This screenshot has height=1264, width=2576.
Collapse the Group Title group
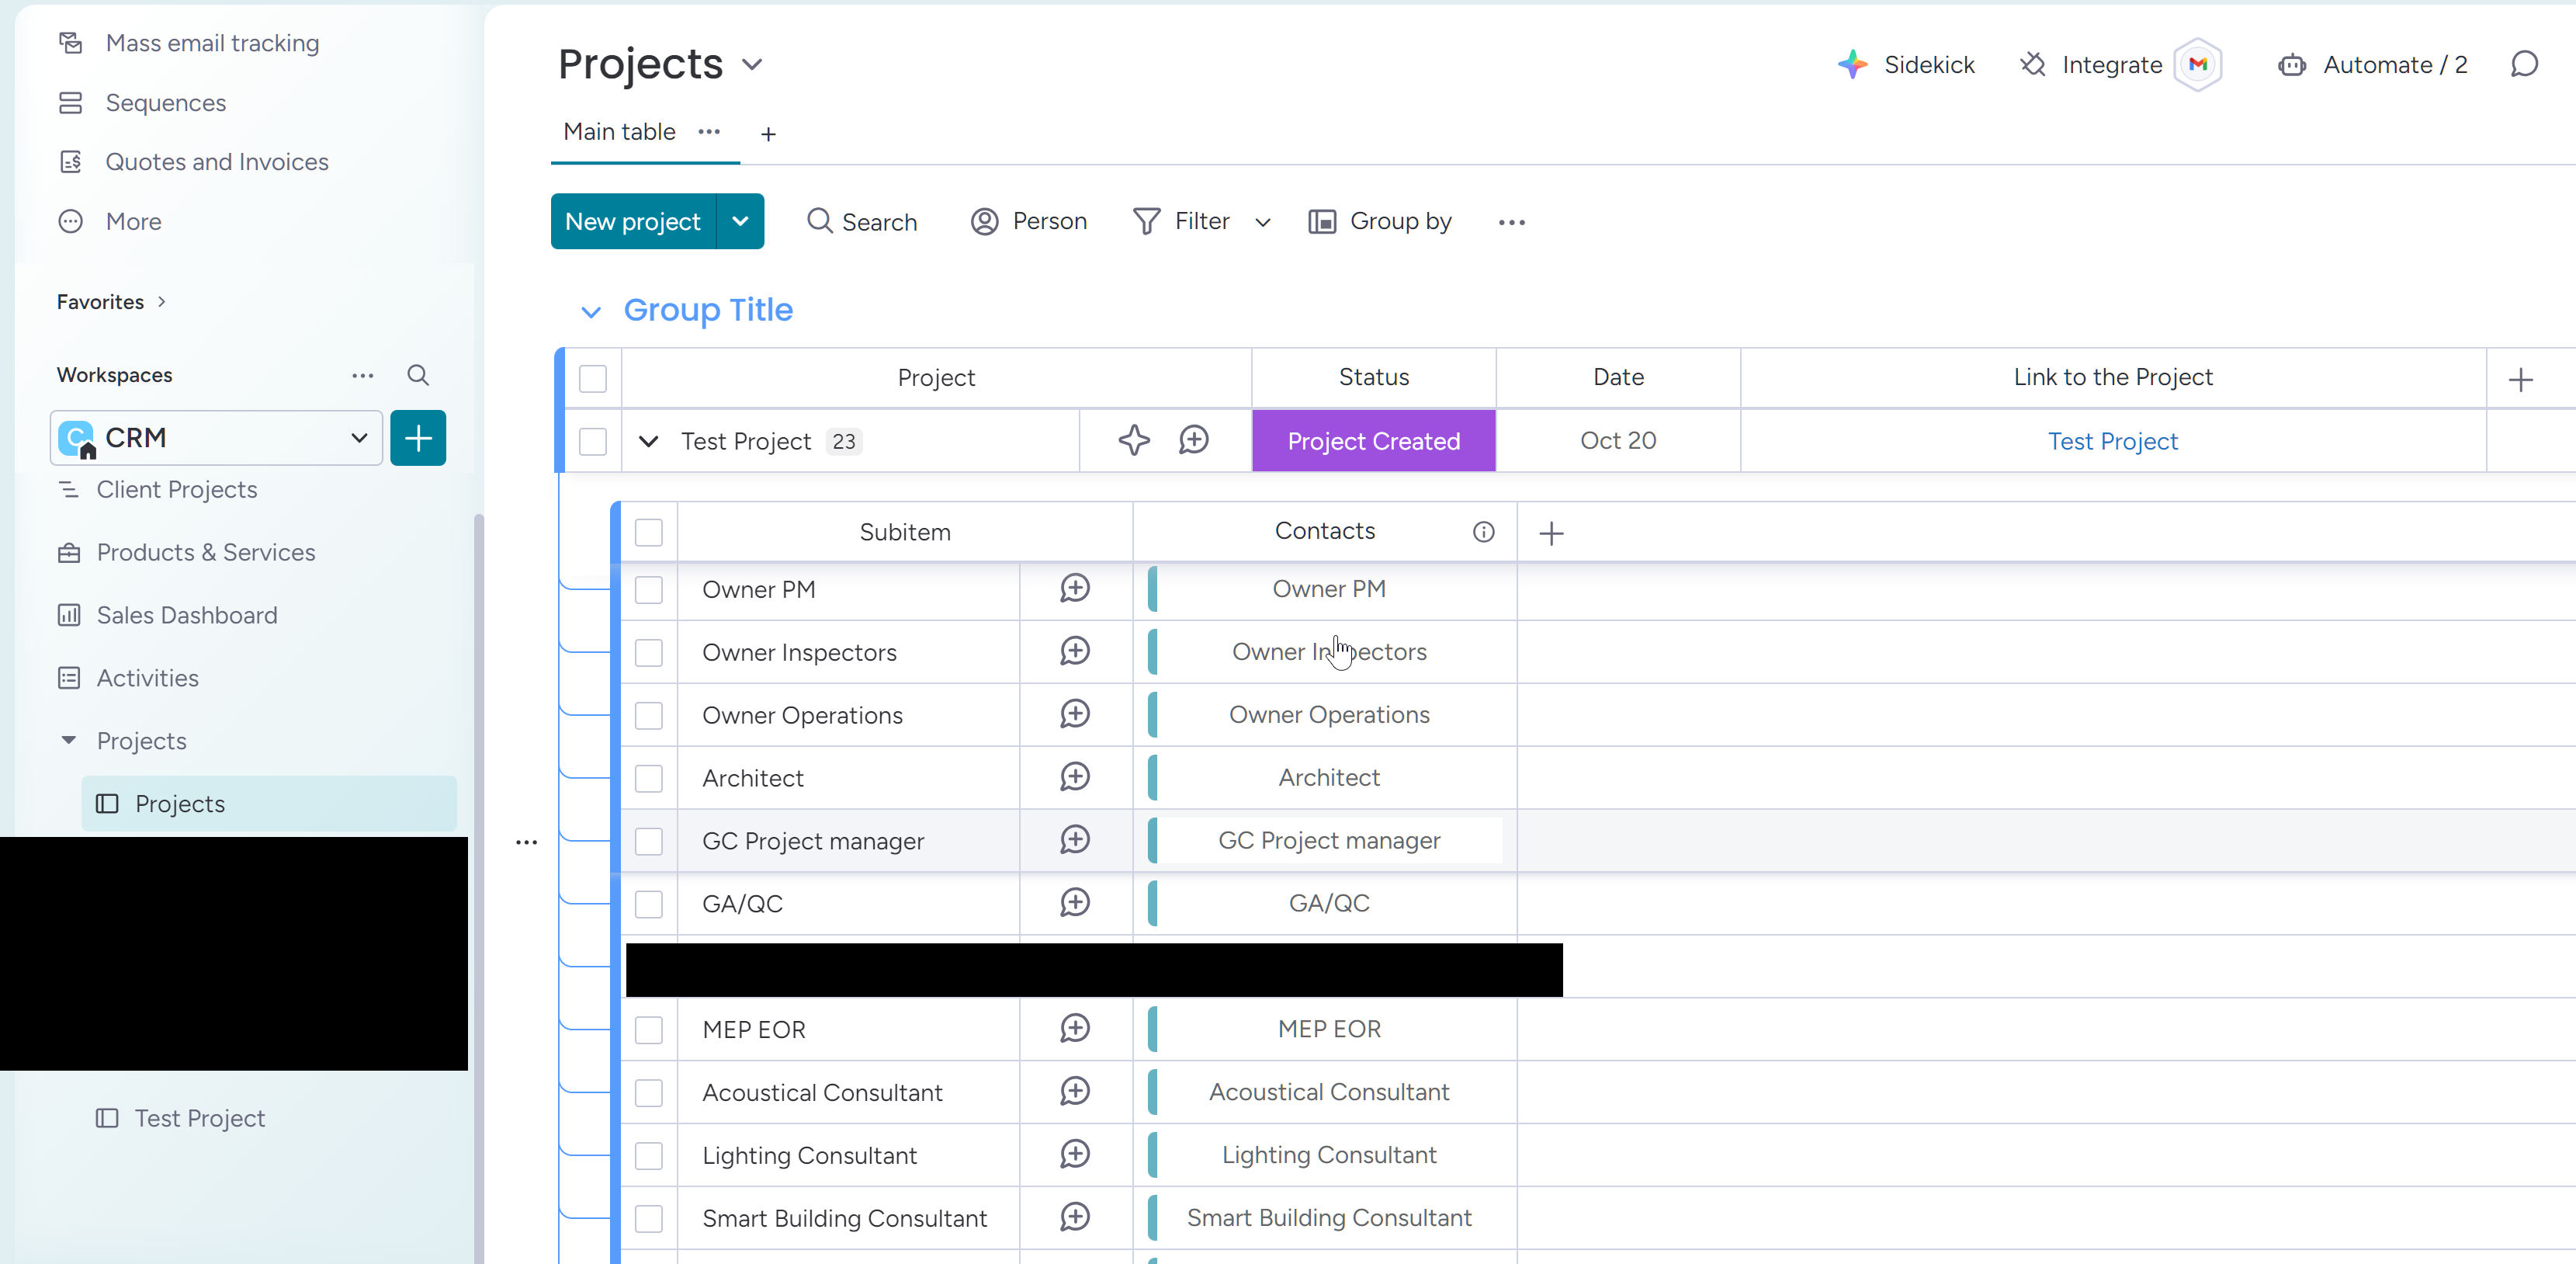[591, 312]
